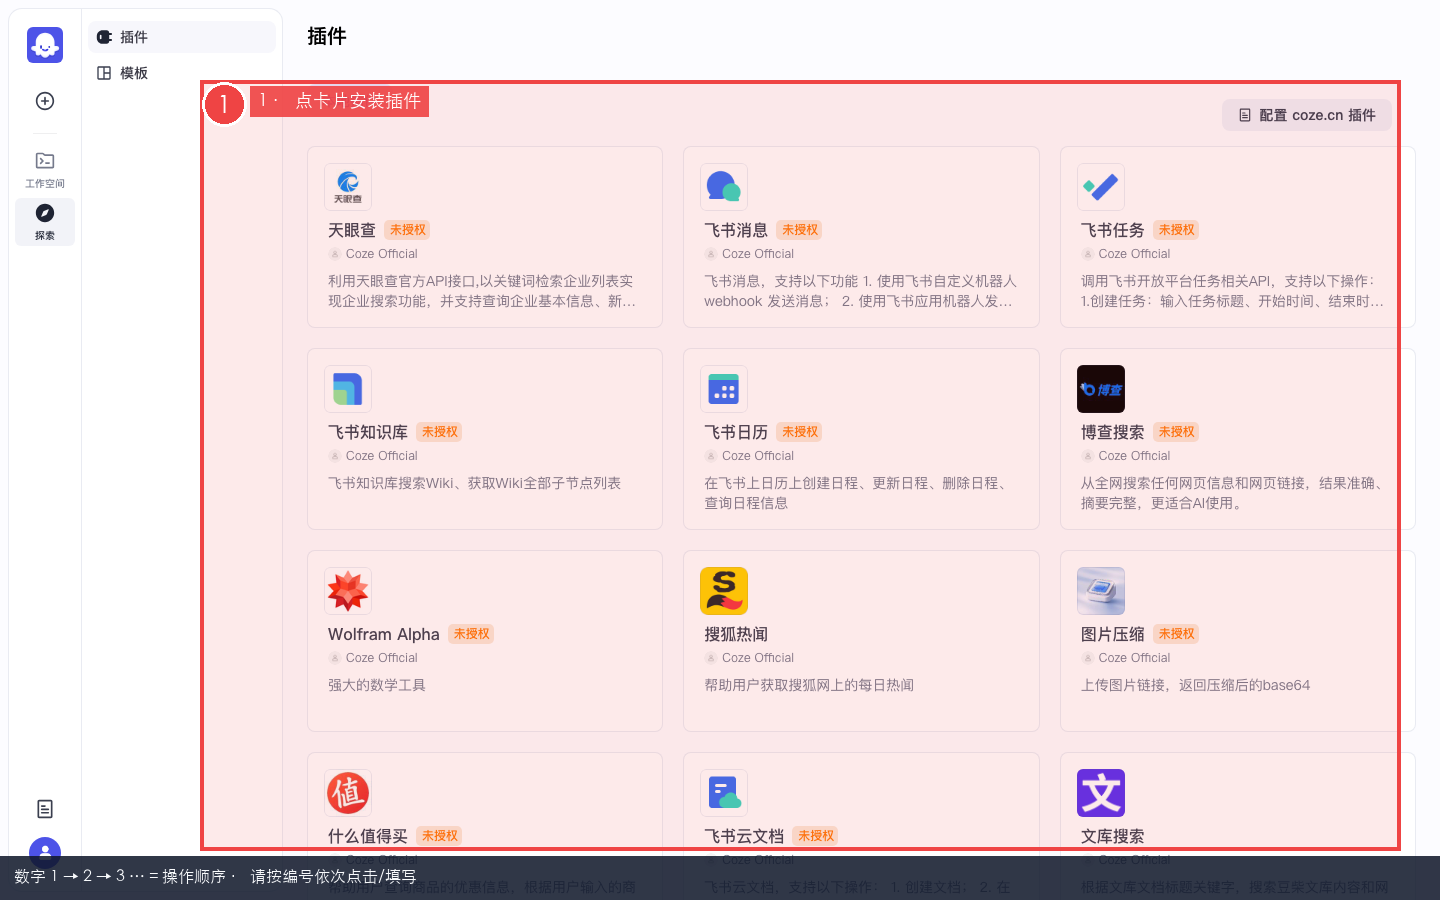Screen dimensions: 1440x900
Task: Select the 模板 menu item
Action: coord(182,73)
